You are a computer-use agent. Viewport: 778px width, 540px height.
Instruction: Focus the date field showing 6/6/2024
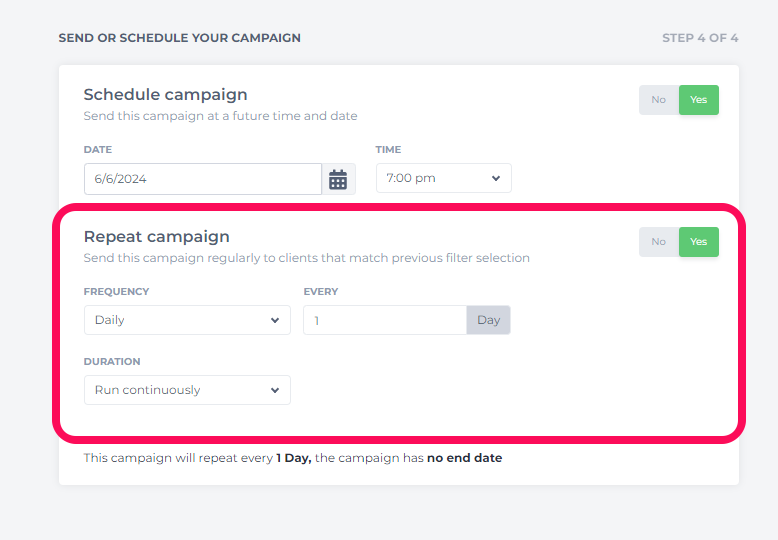pos(203,179)
